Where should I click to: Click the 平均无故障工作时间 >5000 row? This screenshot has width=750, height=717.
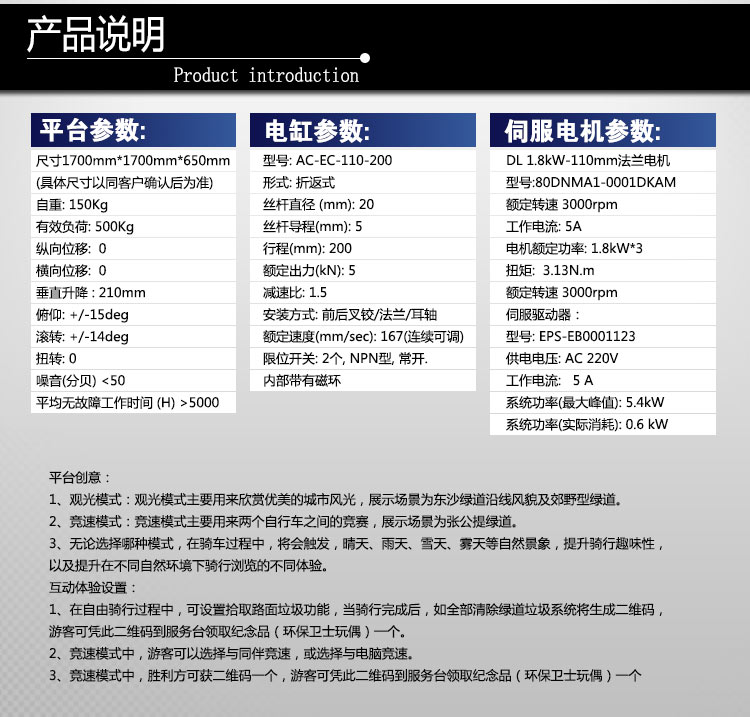[126, 402]
